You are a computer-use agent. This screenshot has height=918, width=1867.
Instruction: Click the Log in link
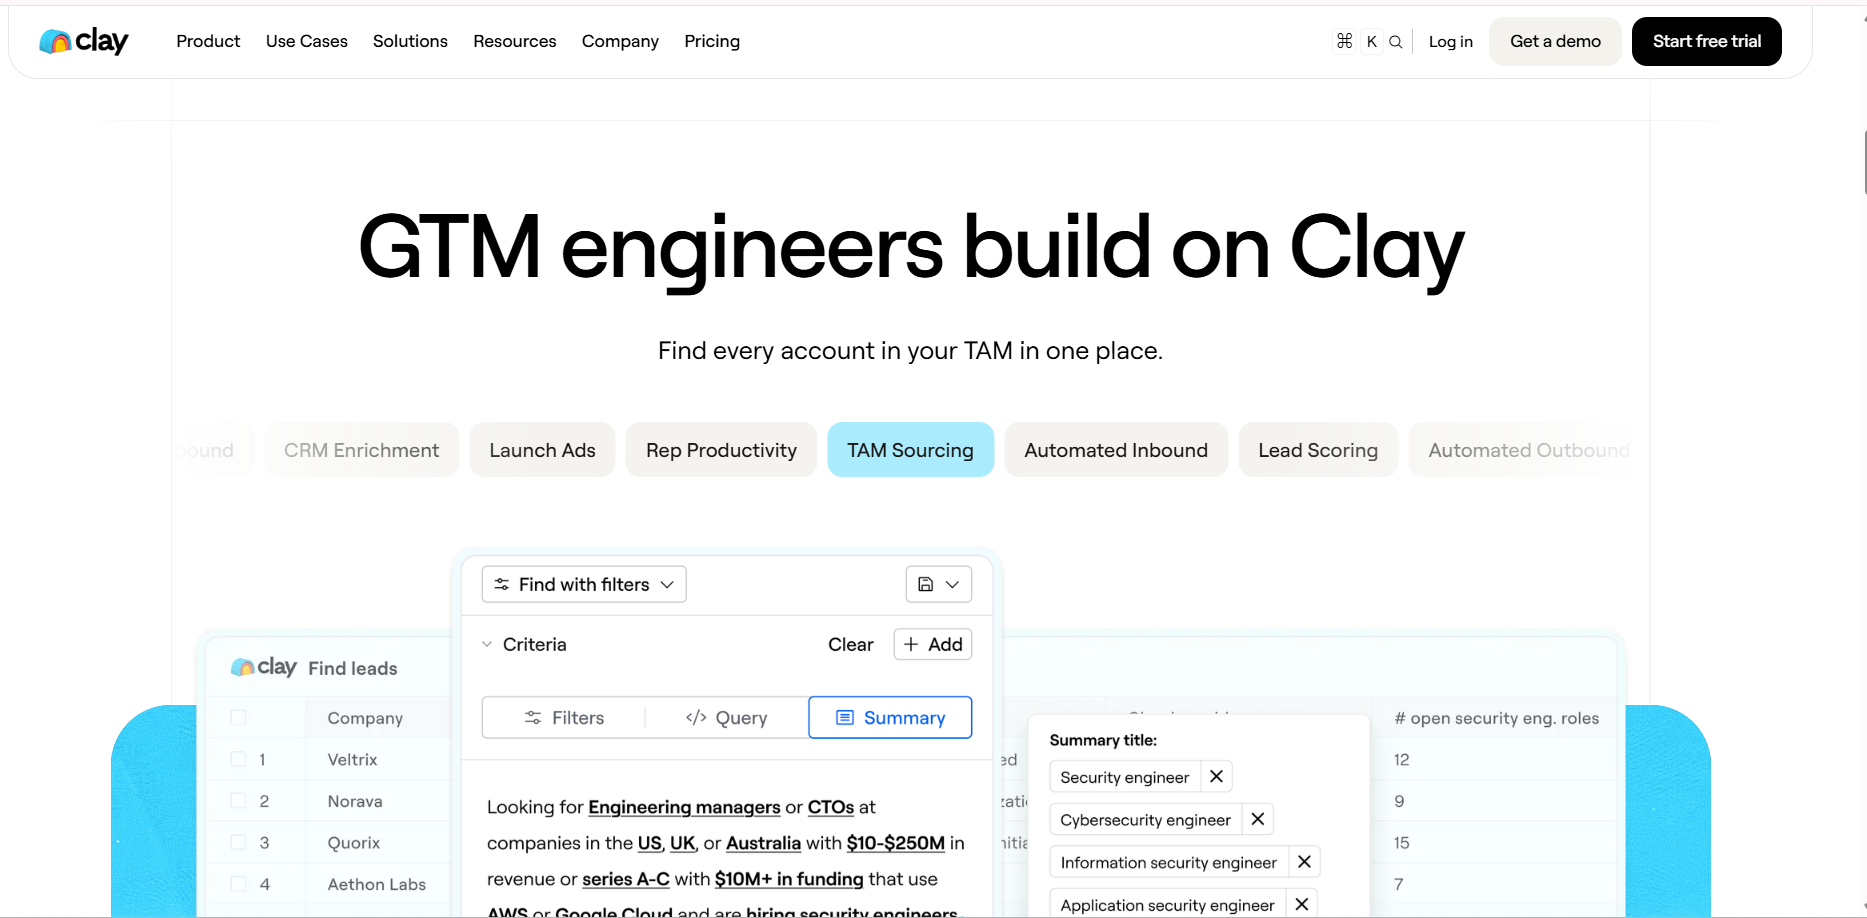click(x=1450, y=41)
